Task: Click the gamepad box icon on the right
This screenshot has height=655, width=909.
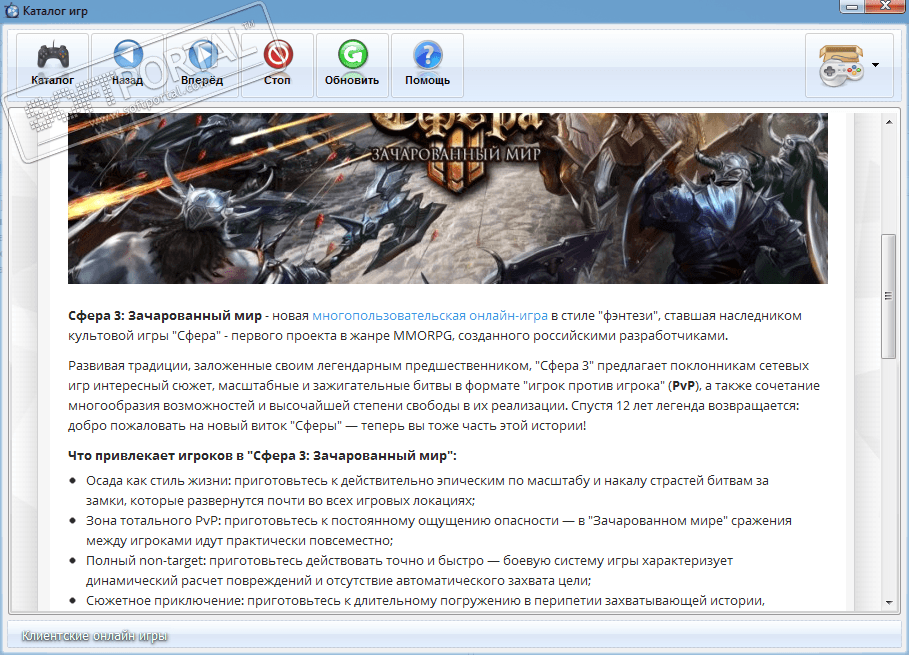Action: [x=841, y=66]
